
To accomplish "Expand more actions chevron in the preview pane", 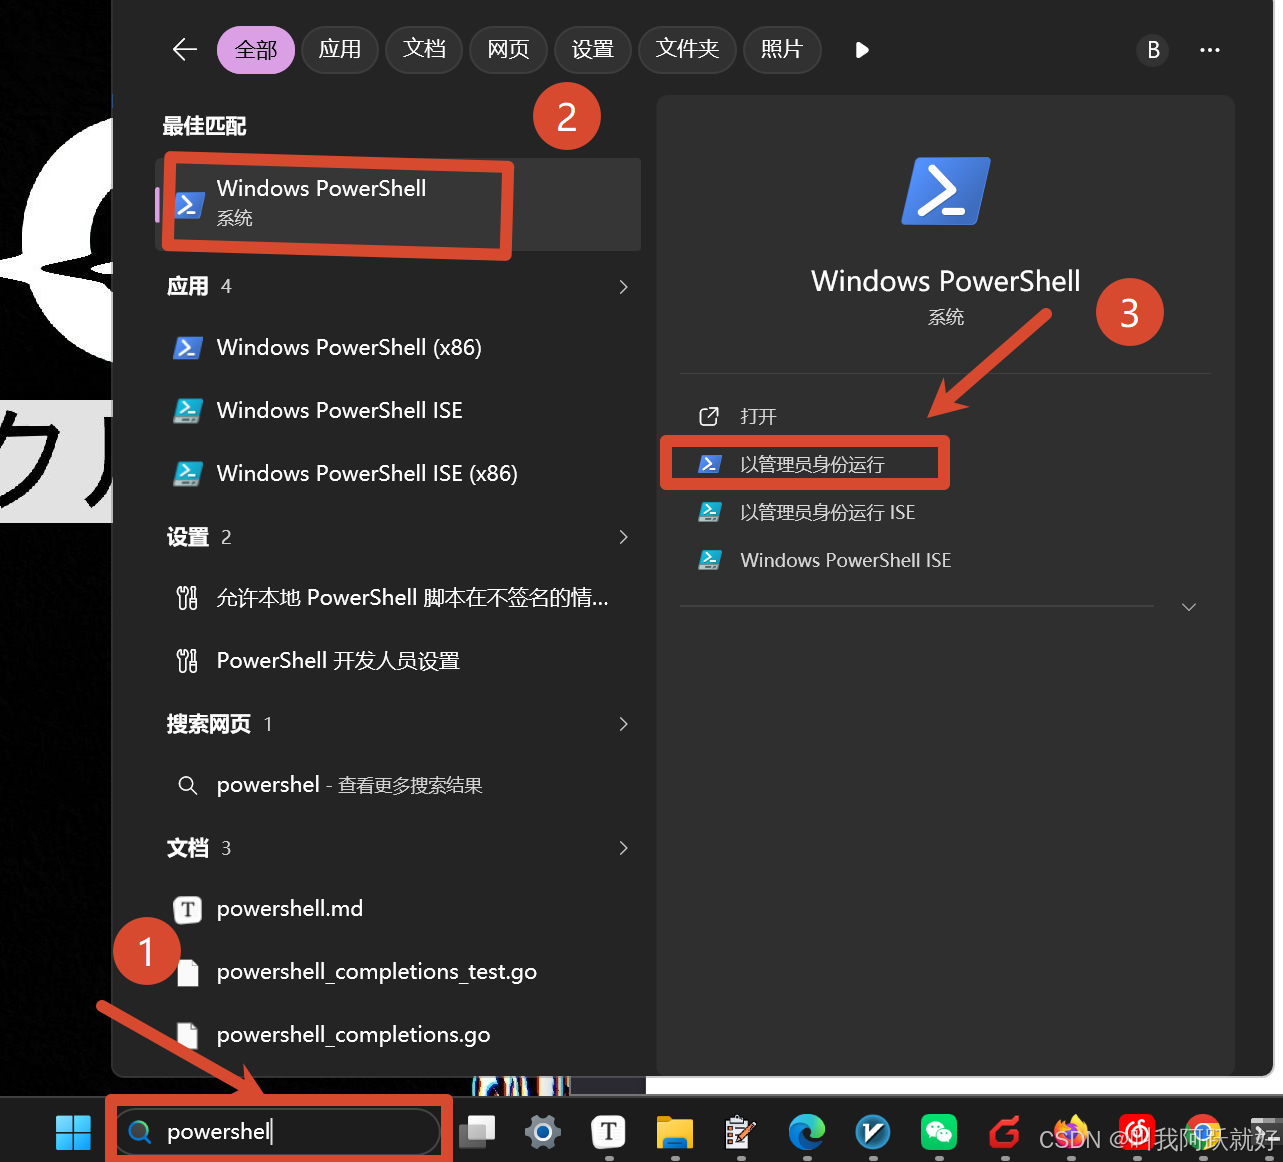I will [x=1189, y=607].
